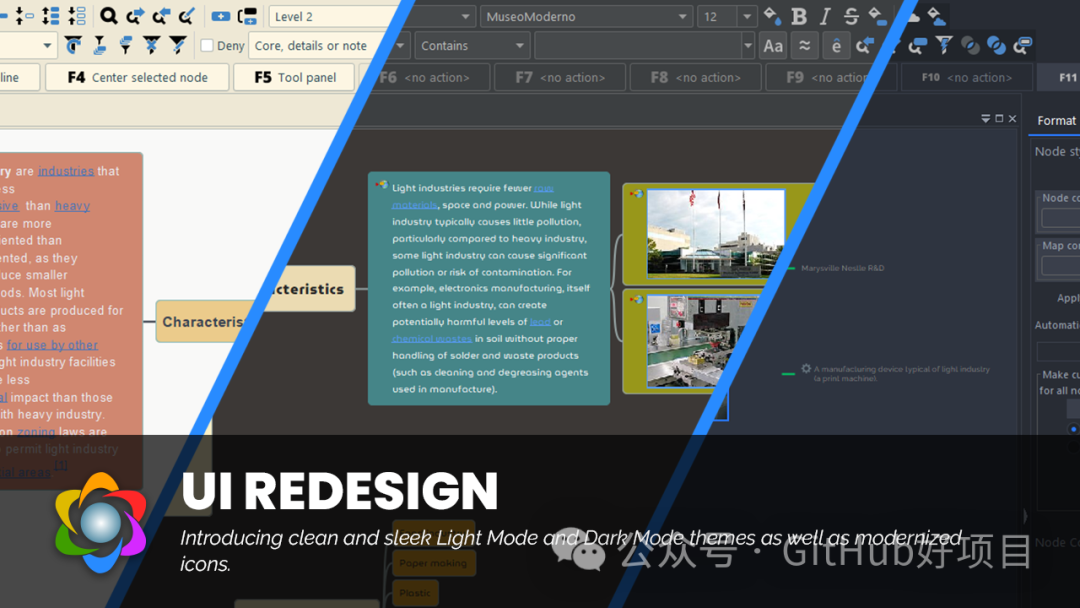Screen dimensions: 1080x608
Task: Maximize the Format panel with square icon
Action: pos(999,118)
